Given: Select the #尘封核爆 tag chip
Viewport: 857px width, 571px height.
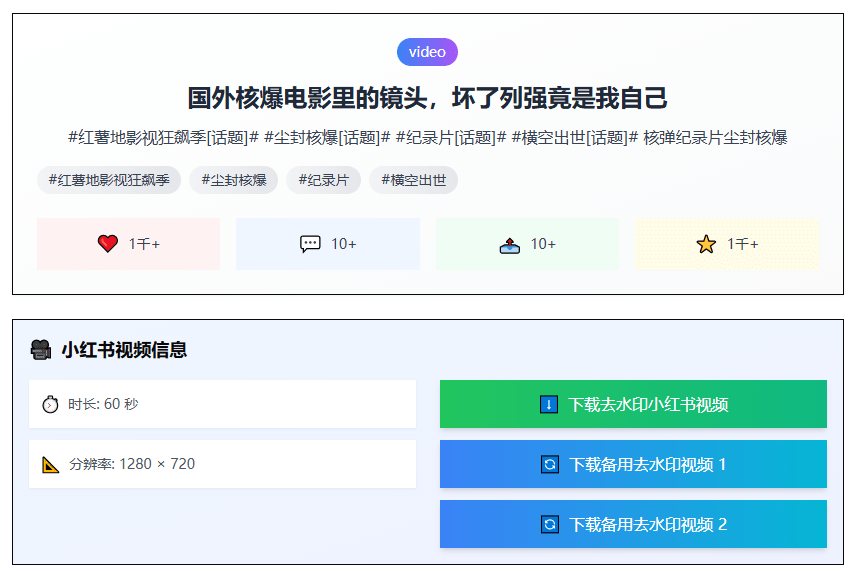Looking at the screenshot, I should 233,180.
